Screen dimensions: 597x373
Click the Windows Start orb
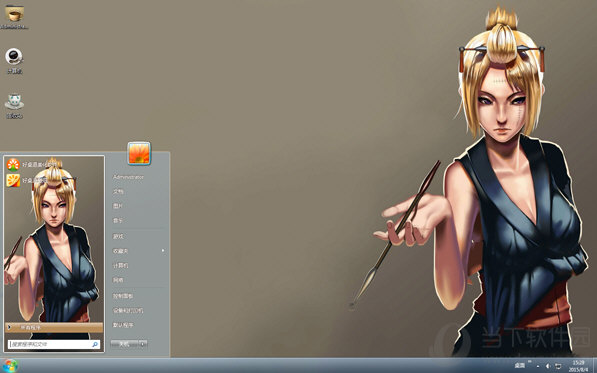click(10, 366)
